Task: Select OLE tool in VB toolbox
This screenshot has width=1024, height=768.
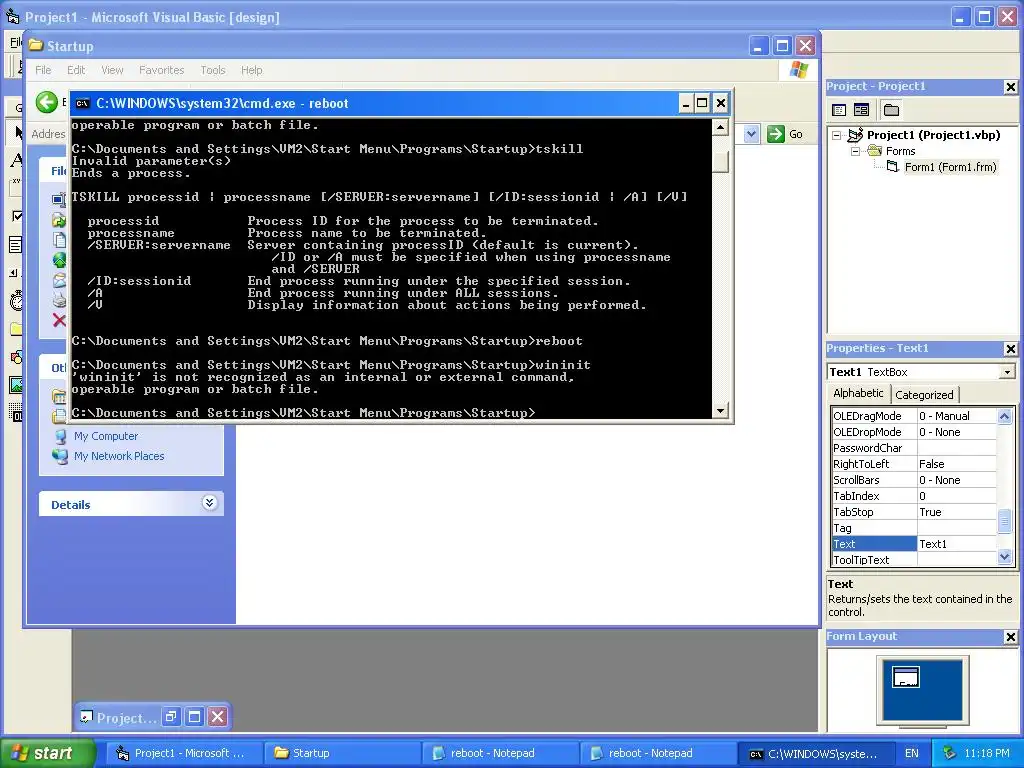Action: 16,413
